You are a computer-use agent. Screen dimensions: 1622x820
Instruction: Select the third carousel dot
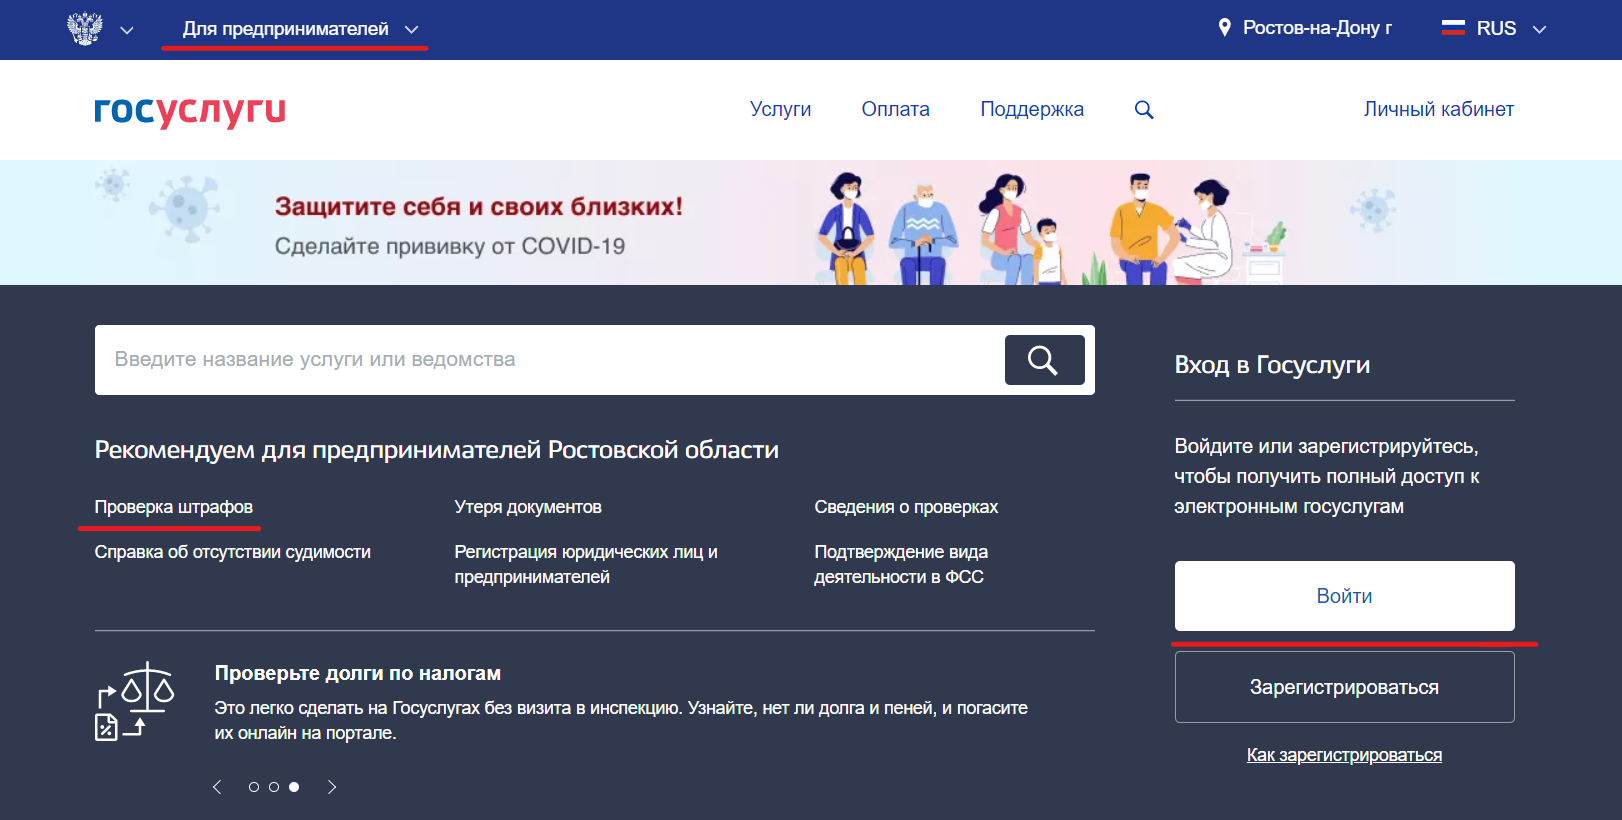[x=294, y=787]
